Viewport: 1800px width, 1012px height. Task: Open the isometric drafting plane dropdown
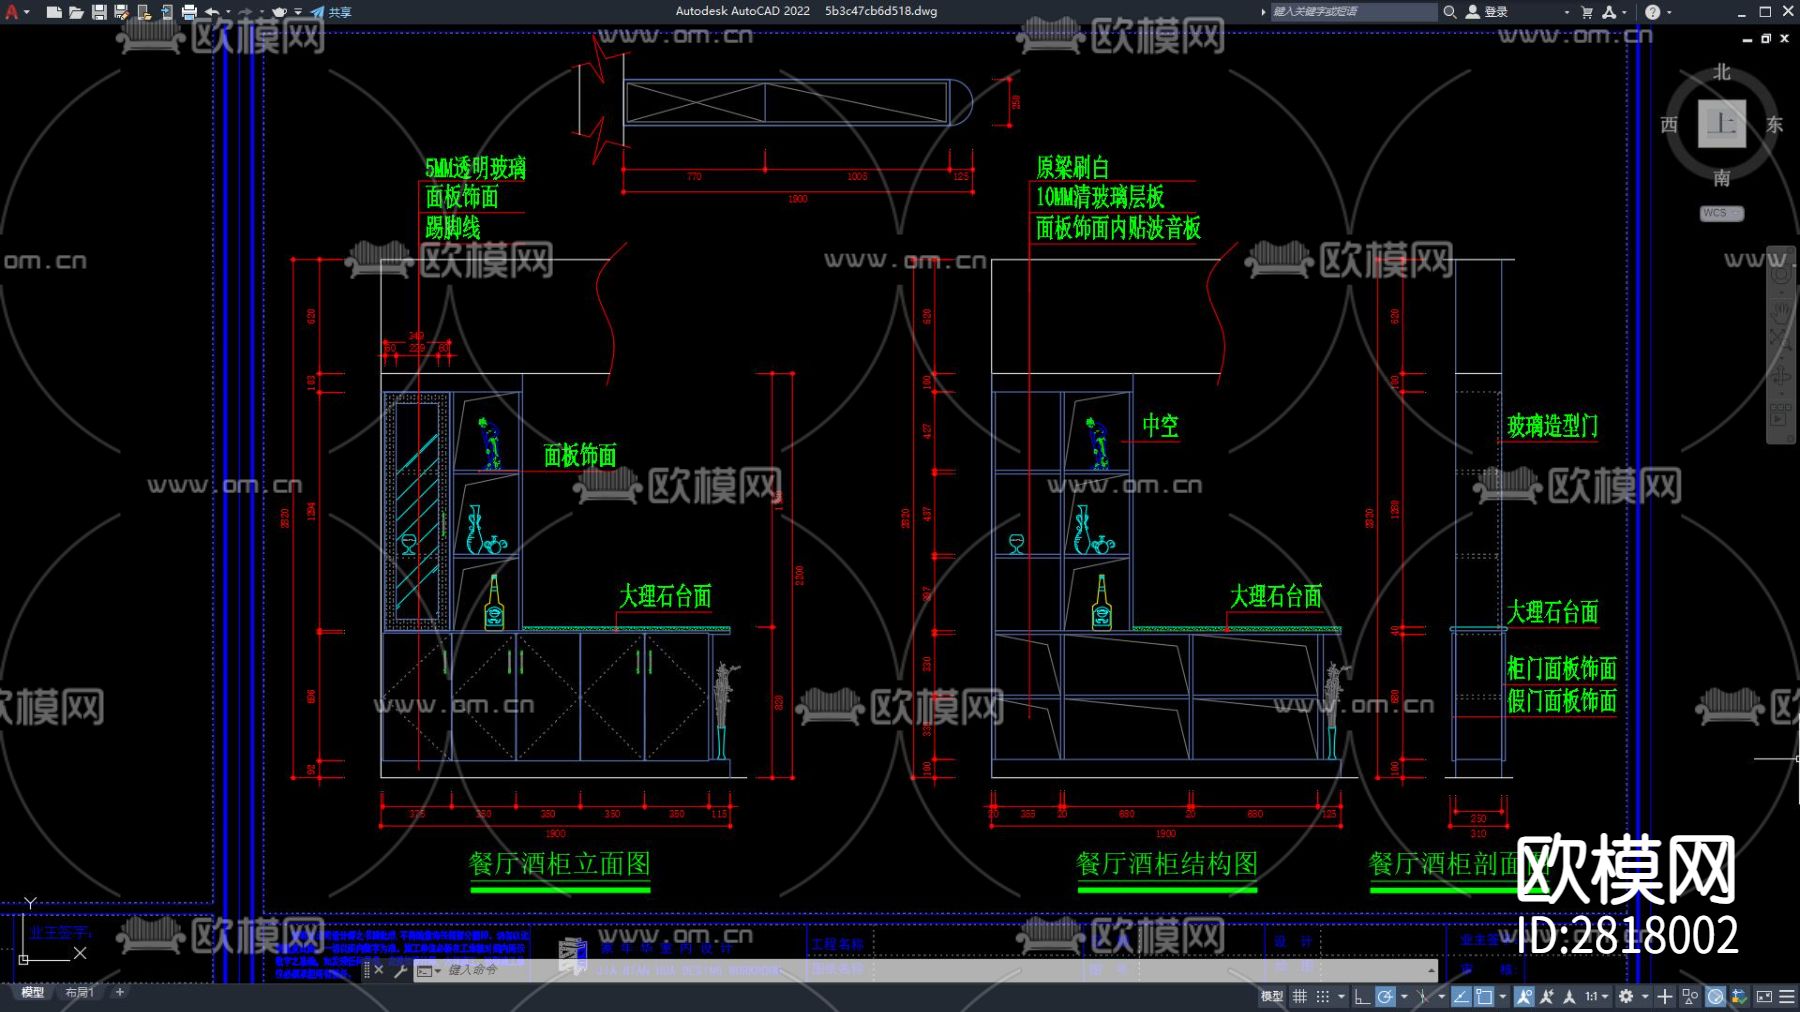1441,996
